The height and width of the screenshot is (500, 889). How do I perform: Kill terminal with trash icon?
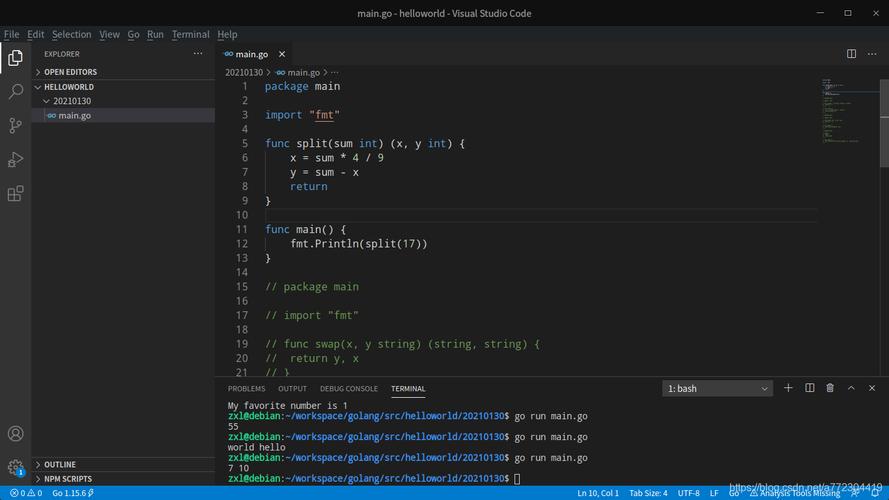[x=830, y=388]
